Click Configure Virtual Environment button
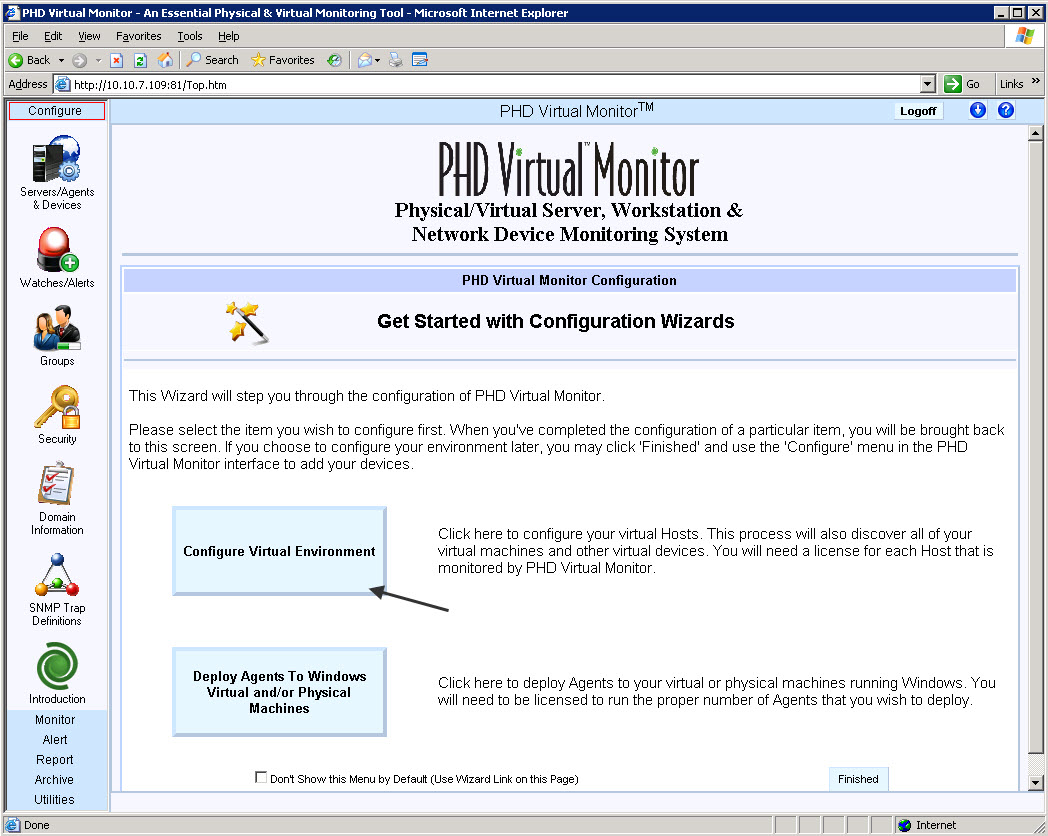1048x836 pixels. click(279, 551)
